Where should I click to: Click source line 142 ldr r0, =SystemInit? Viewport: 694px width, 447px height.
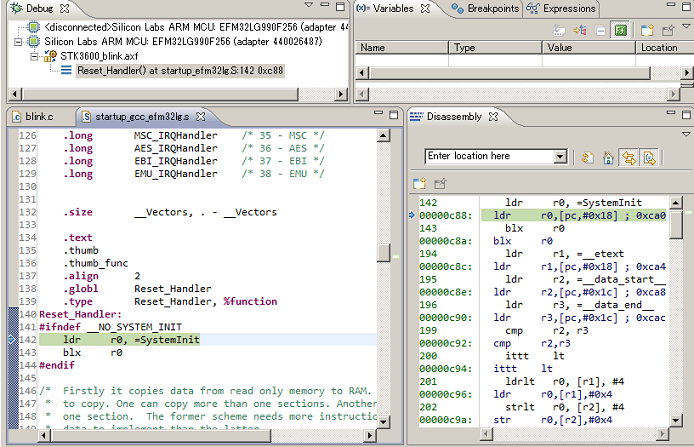131,340
